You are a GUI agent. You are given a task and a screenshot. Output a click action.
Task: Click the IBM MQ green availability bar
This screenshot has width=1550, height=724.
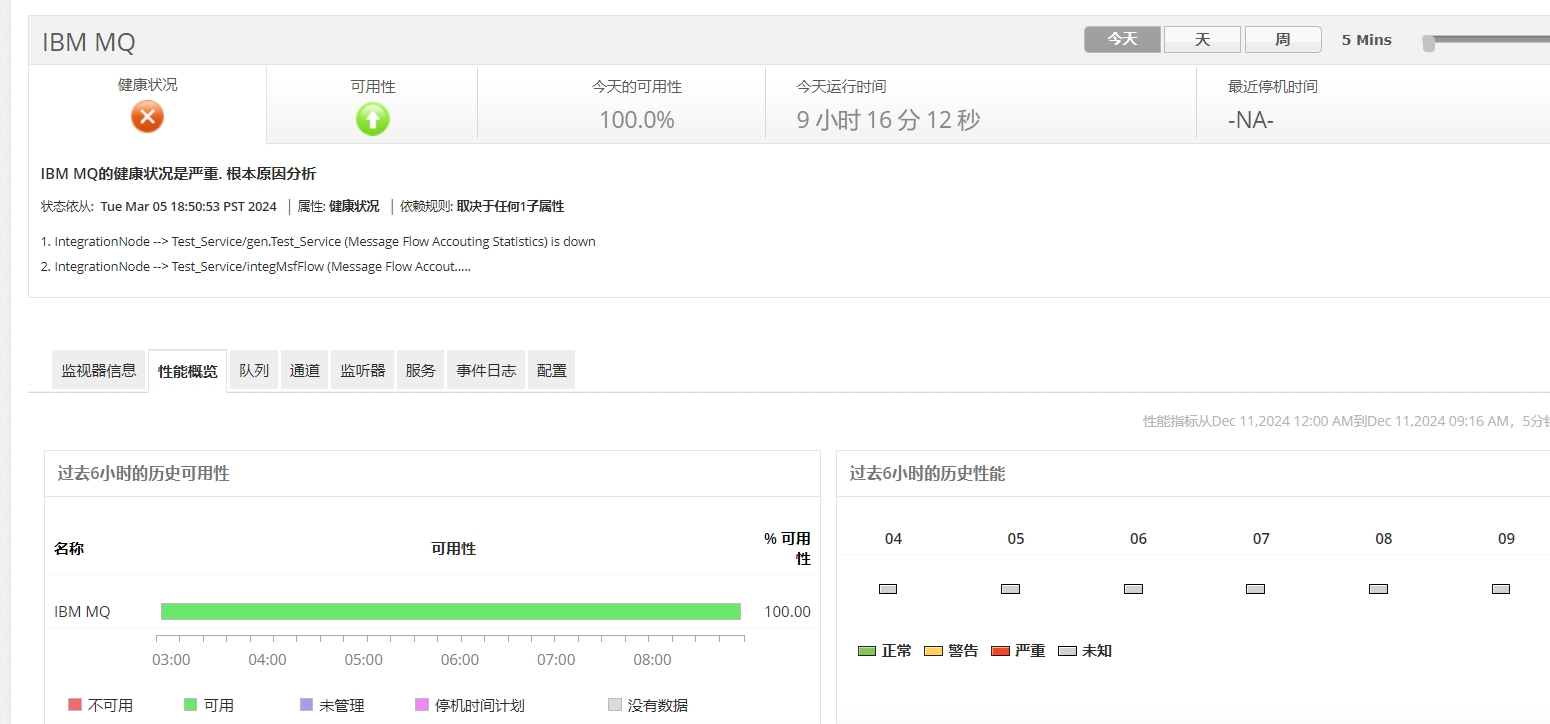[x=451, y=612]
